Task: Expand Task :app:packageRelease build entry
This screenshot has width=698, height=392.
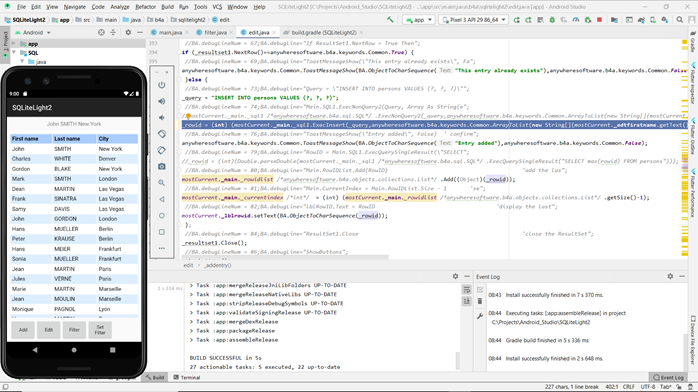Action: pos(192,331)
